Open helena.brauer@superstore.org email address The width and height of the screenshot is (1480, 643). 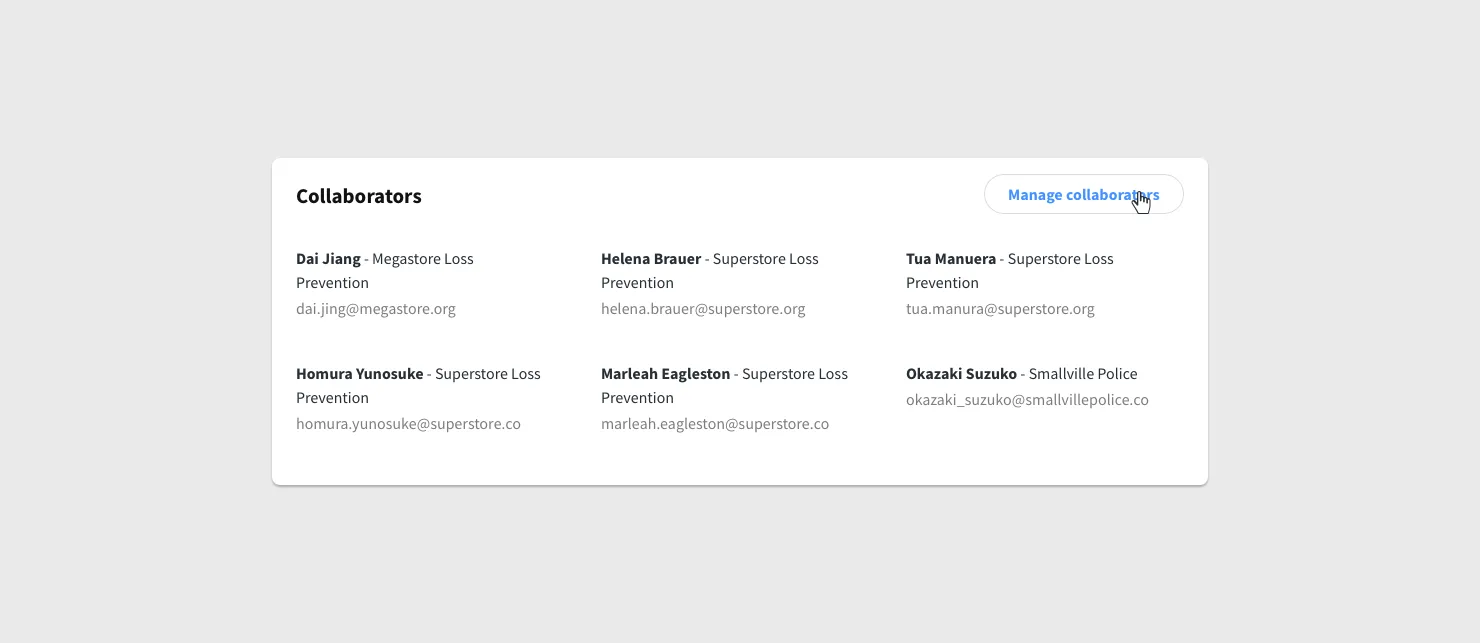(703, 309)
